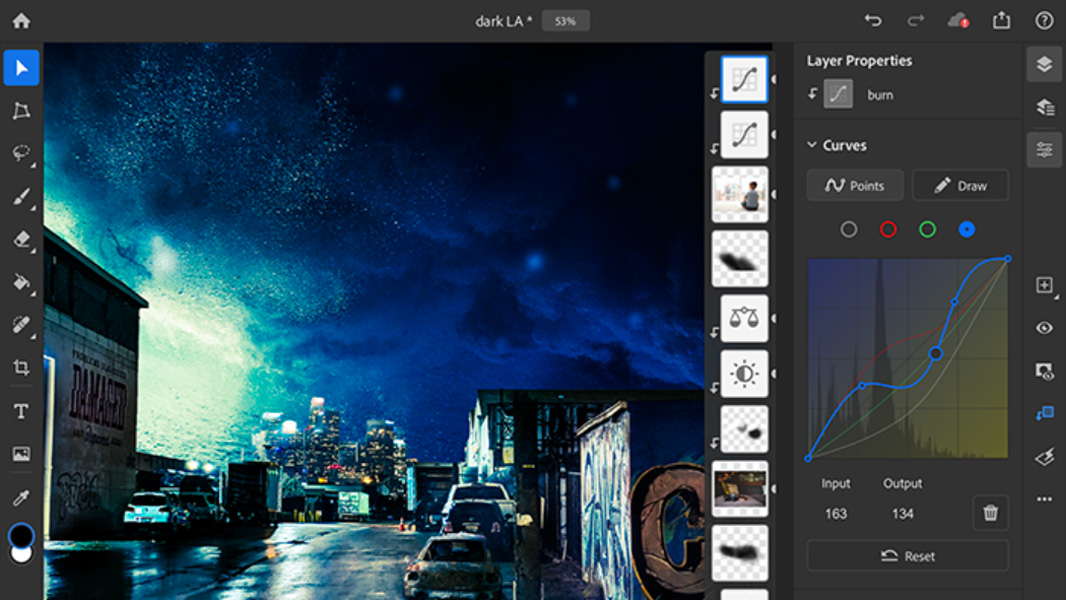
Task: Open the dark LA document title
Action: (504, 21)
